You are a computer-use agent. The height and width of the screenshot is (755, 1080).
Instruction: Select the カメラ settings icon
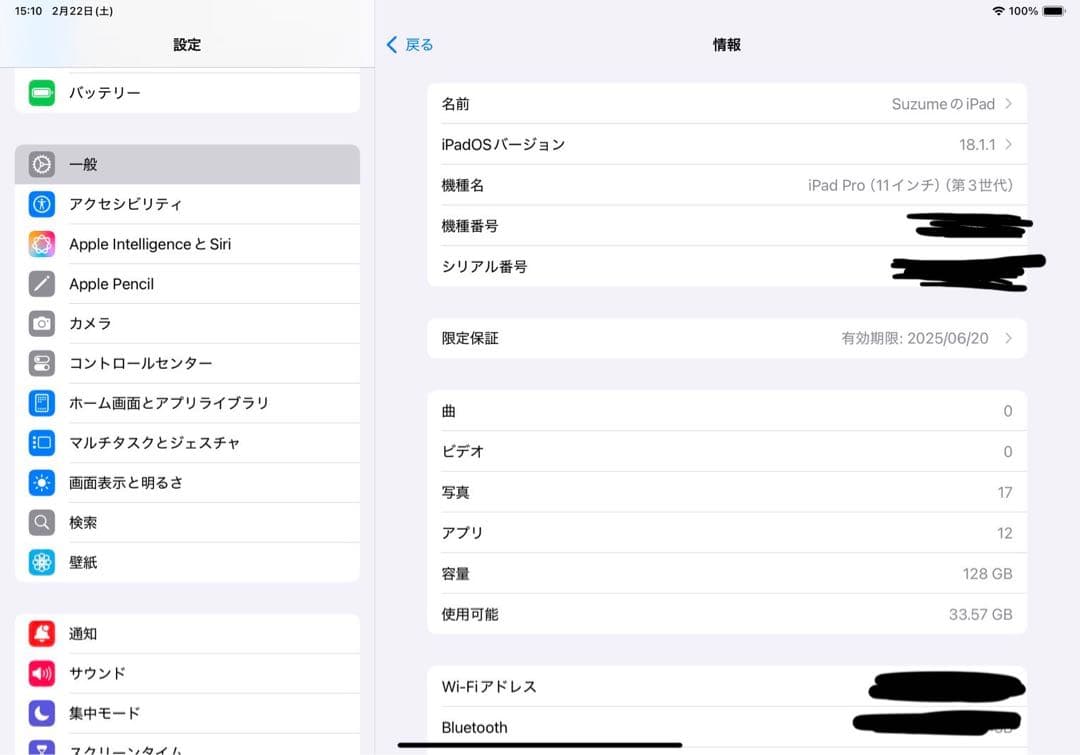[41, 323]
